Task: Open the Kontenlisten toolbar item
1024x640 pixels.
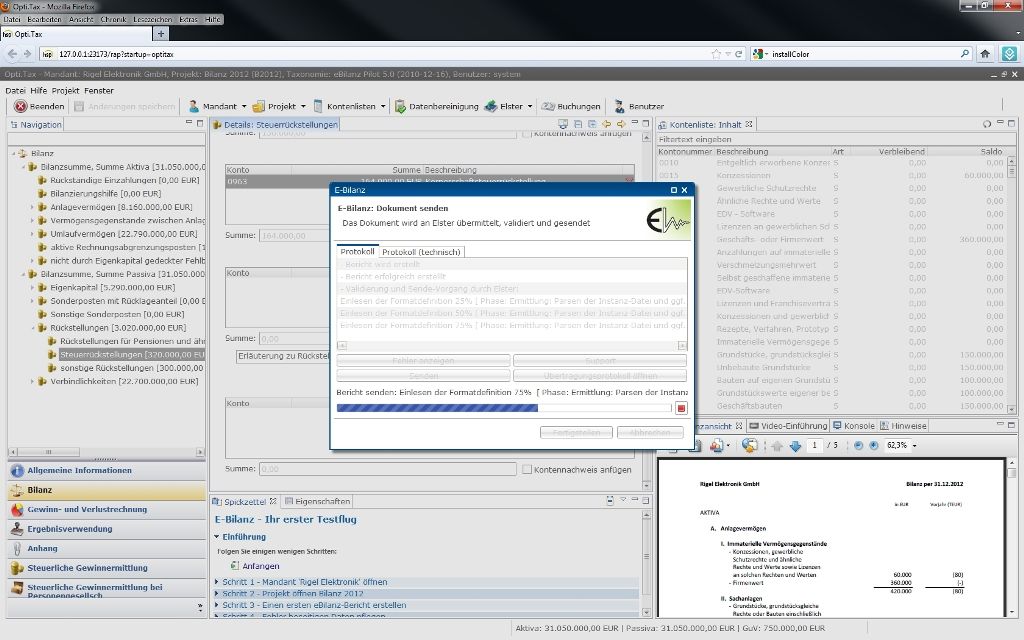Action: pos(344,106)
